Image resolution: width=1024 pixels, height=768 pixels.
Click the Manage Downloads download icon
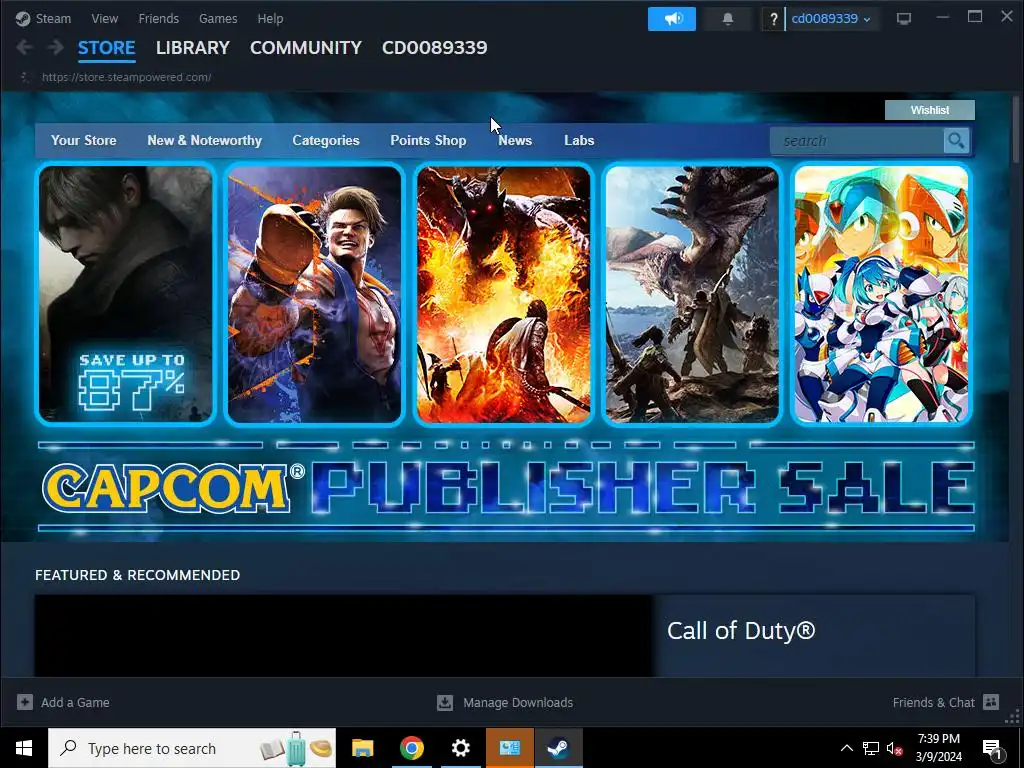445,702
